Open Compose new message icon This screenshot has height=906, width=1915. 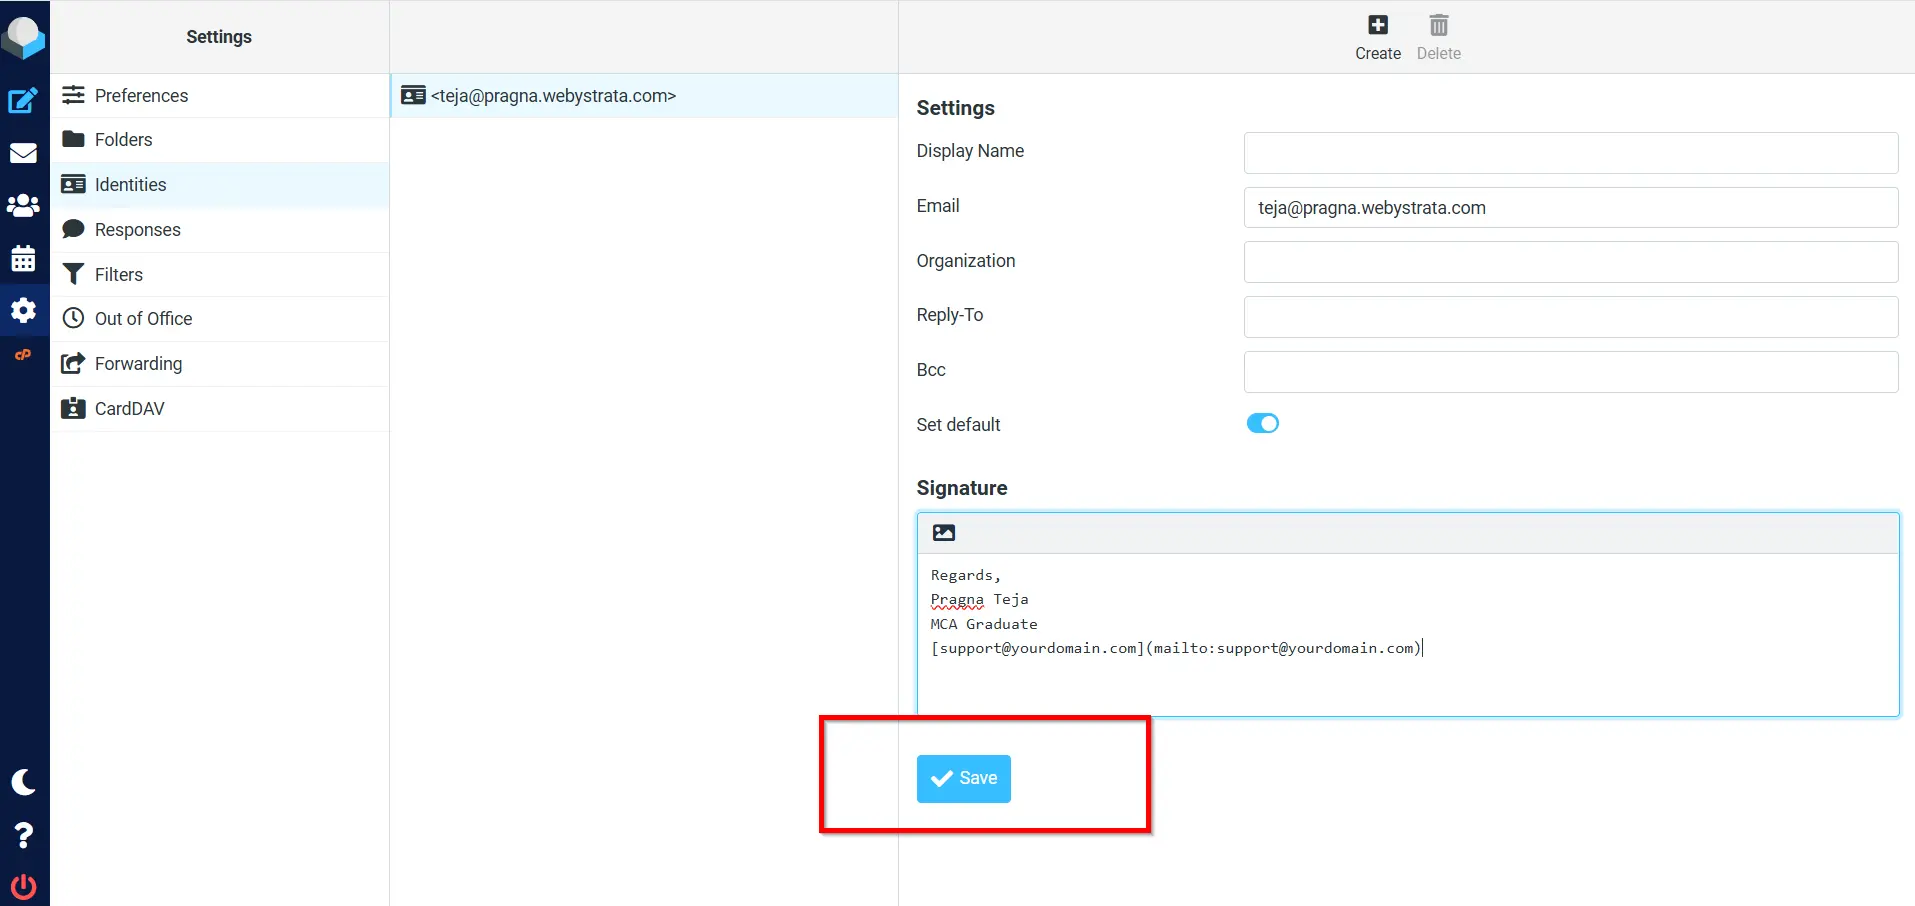point(24,100)
